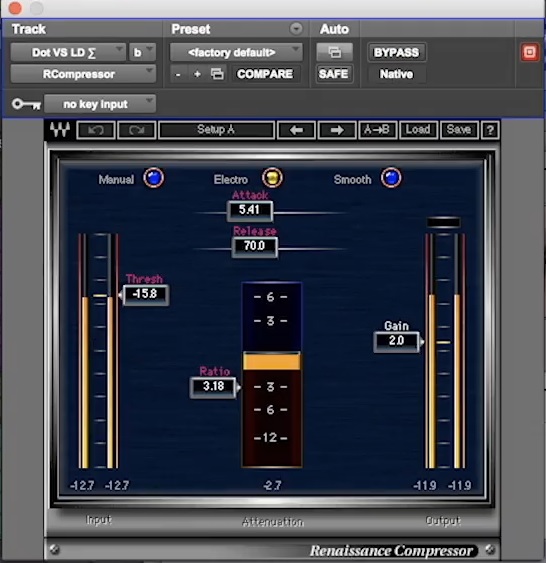Open the no key input dropdown
Image resolution: width=546 pixels, height=563 pixels.
pos(100,104)
